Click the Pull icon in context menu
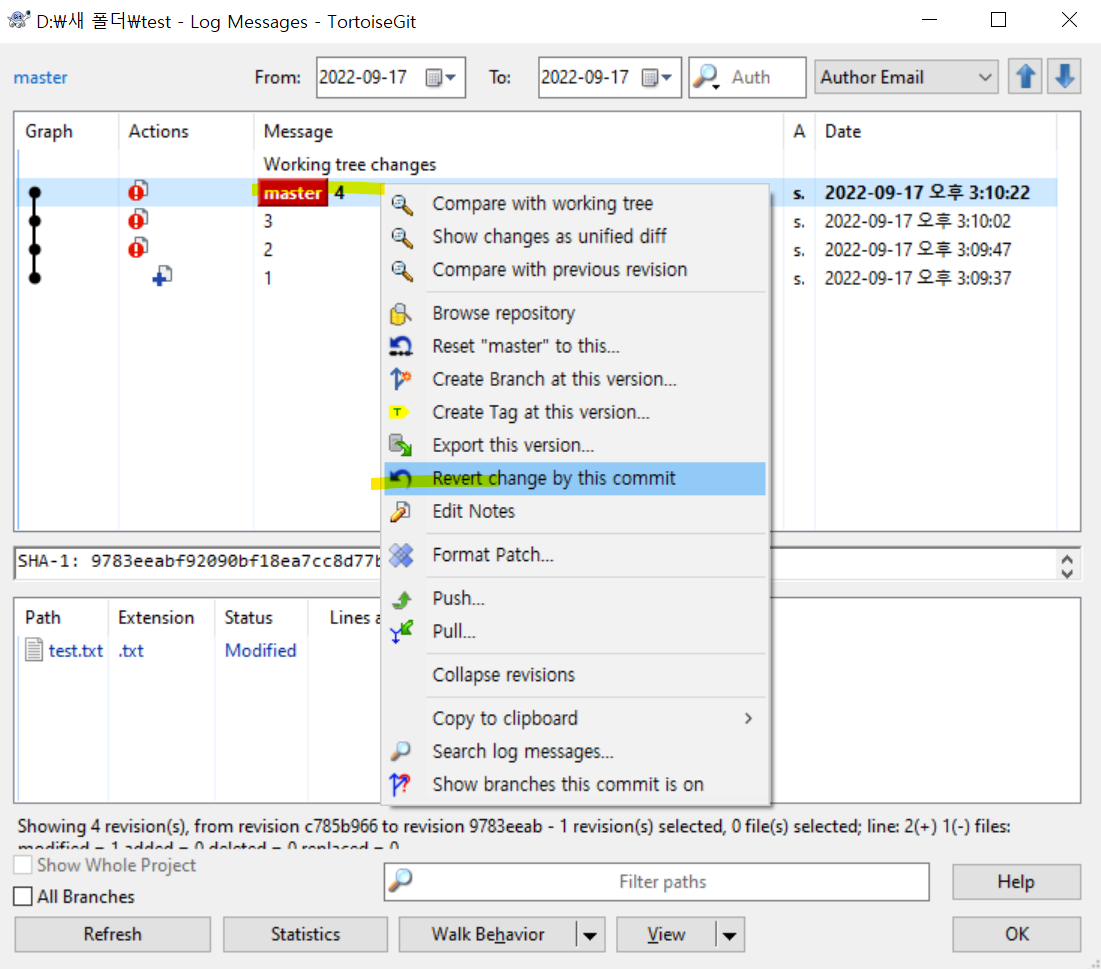The image size is (1101, 969). (401, 631)
